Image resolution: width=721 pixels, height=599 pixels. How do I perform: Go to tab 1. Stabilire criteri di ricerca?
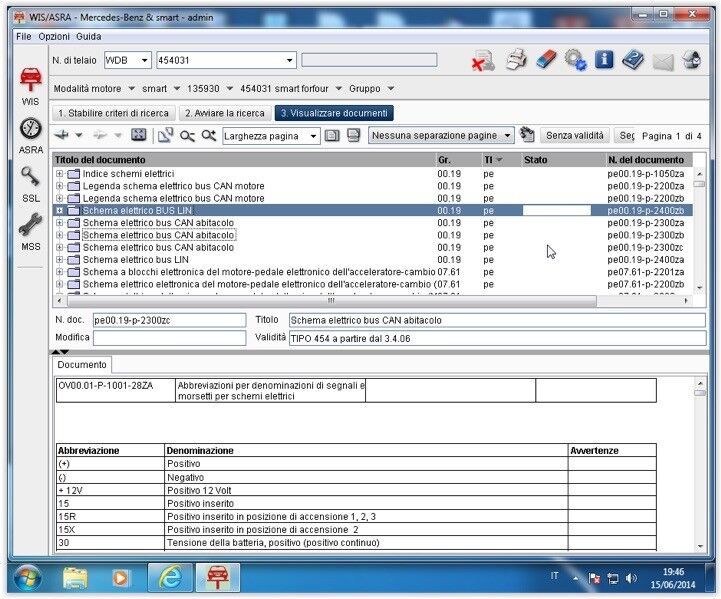click(x=114, y=113)
